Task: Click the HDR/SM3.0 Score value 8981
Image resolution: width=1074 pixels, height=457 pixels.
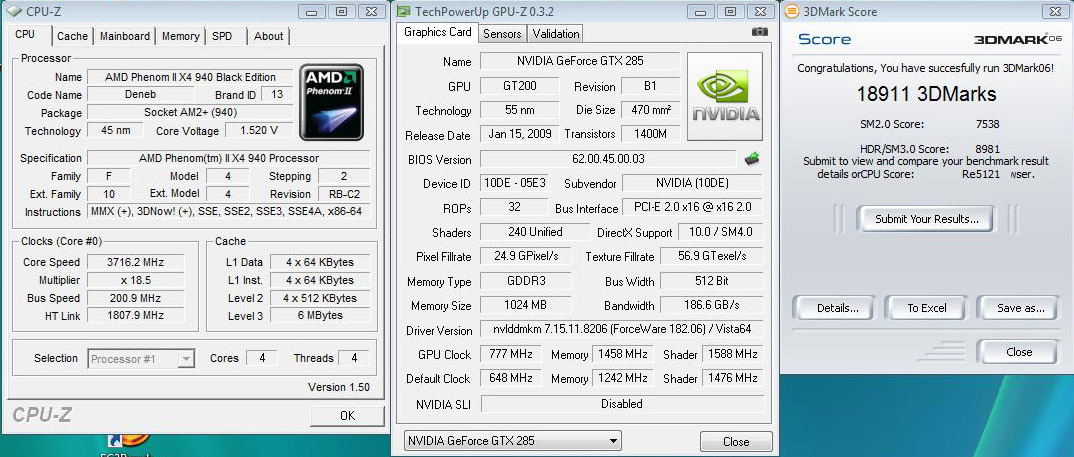Action: [987, 149]
